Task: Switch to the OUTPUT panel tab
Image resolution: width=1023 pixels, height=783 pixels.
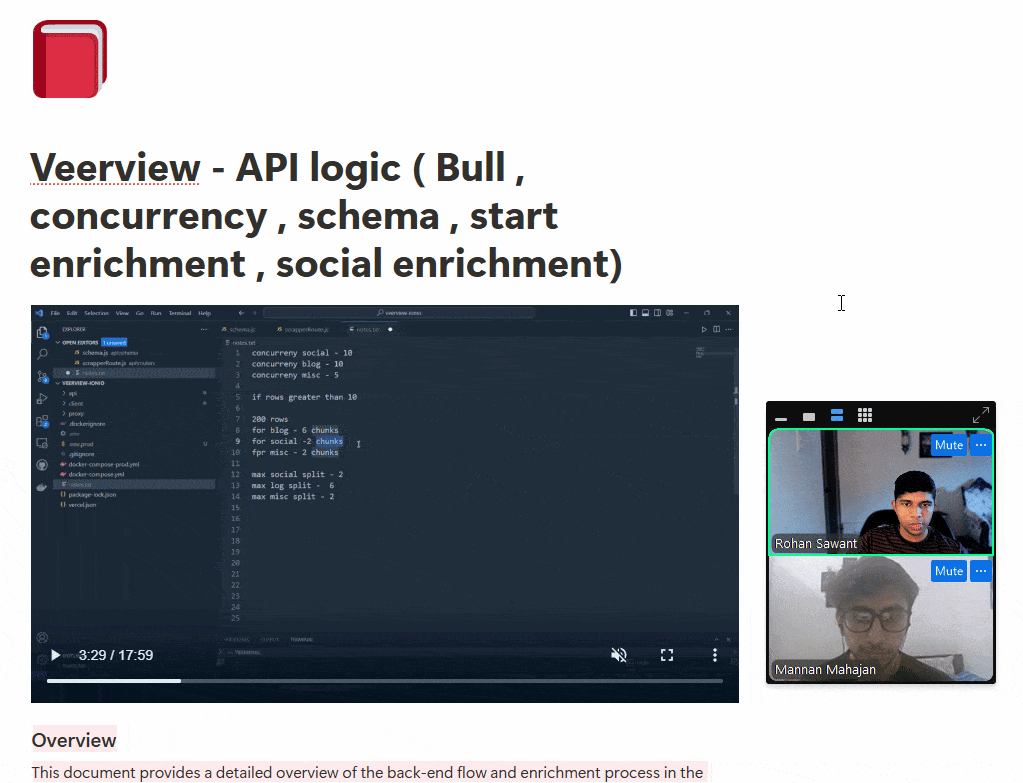Action: pos(269,639)
